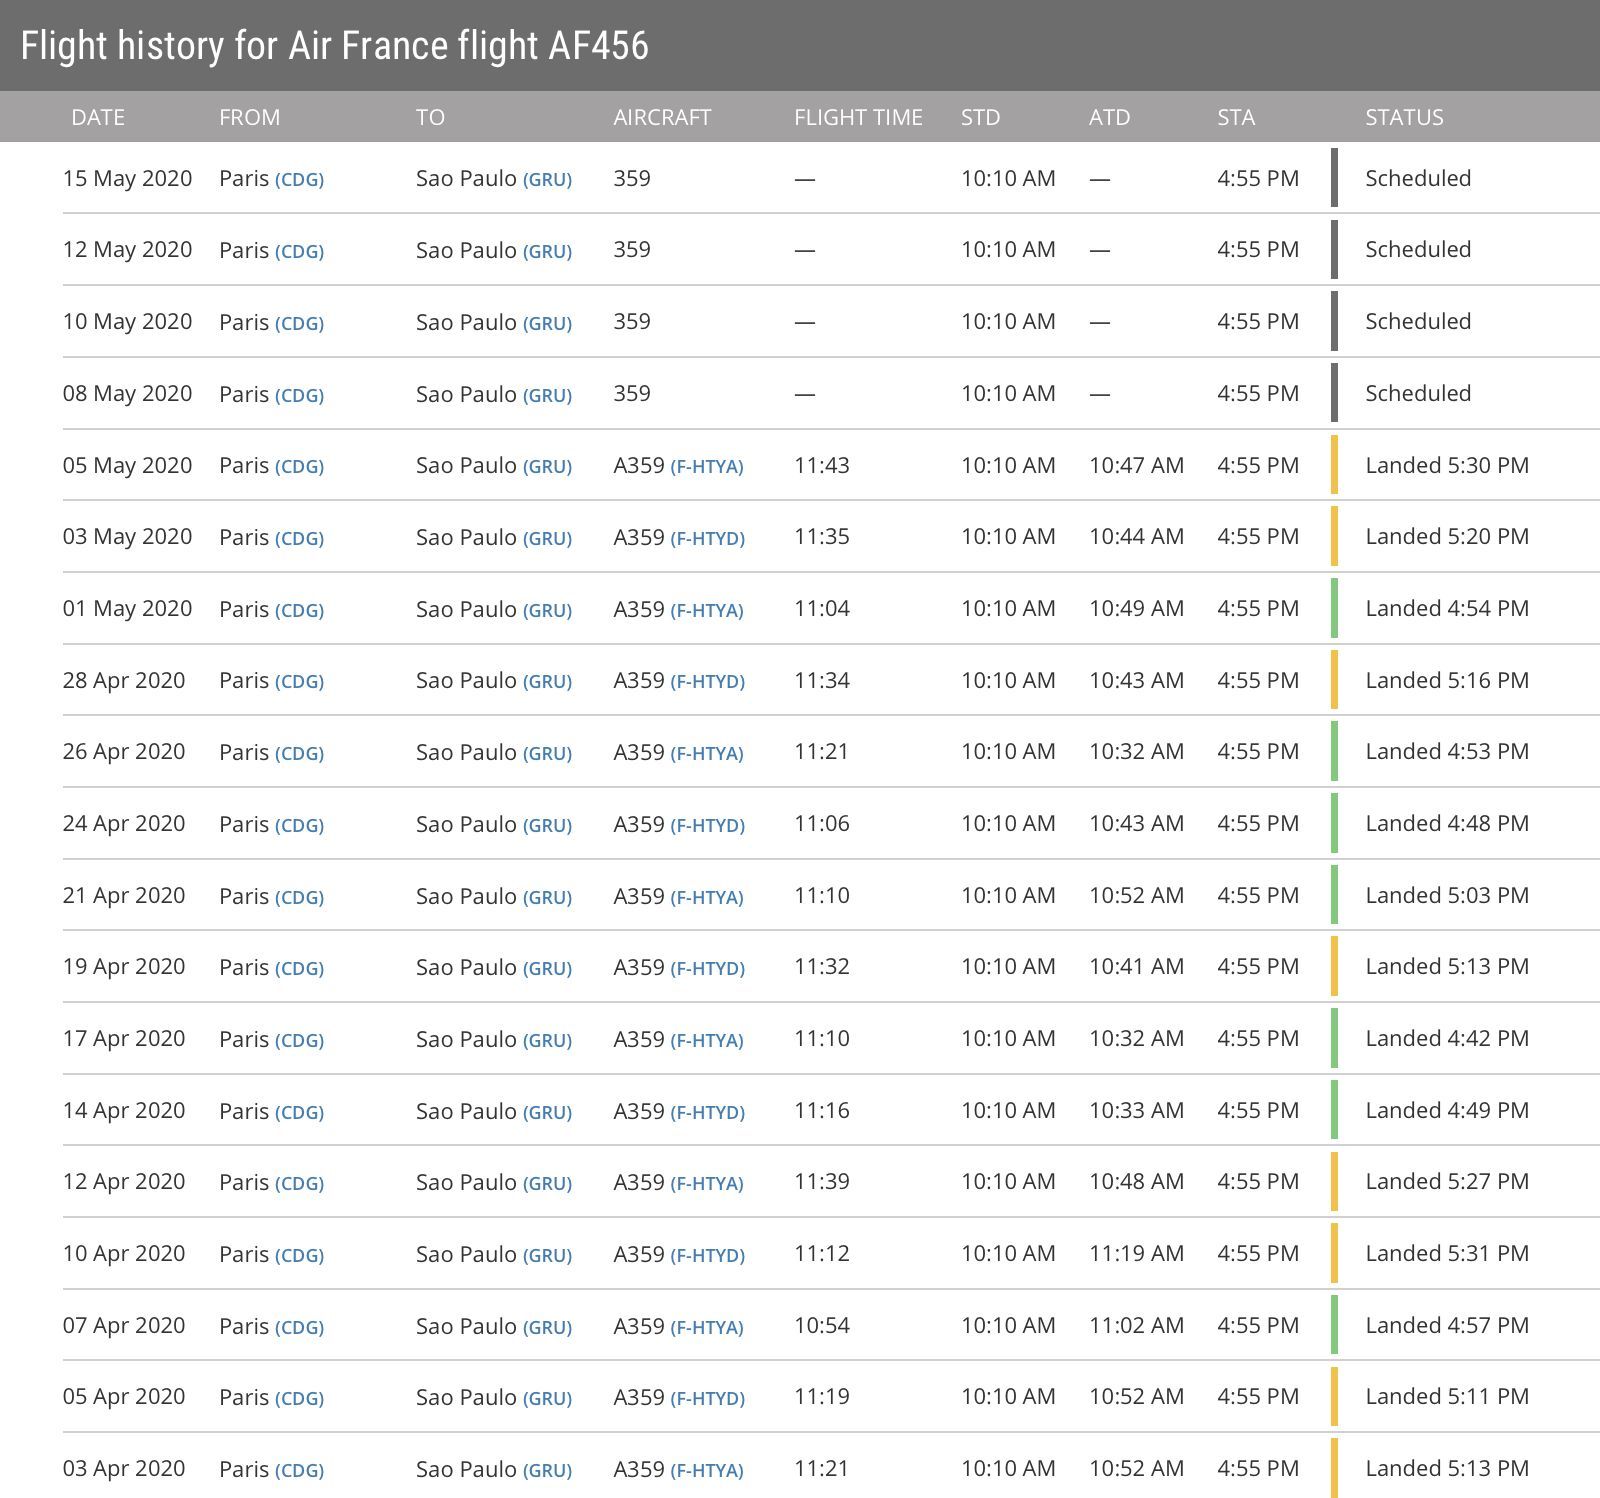Click Landed 5:30 PM status
This screenshot has width=1600, height=1498.
tap(1447, 465)
